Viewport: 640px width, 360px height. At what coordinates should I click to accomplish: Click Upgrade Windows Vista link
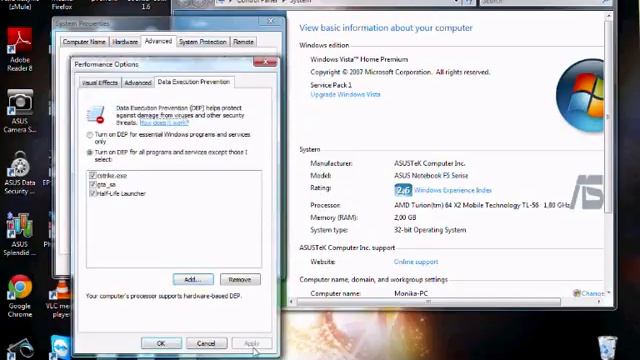click(x=345, y=94)
